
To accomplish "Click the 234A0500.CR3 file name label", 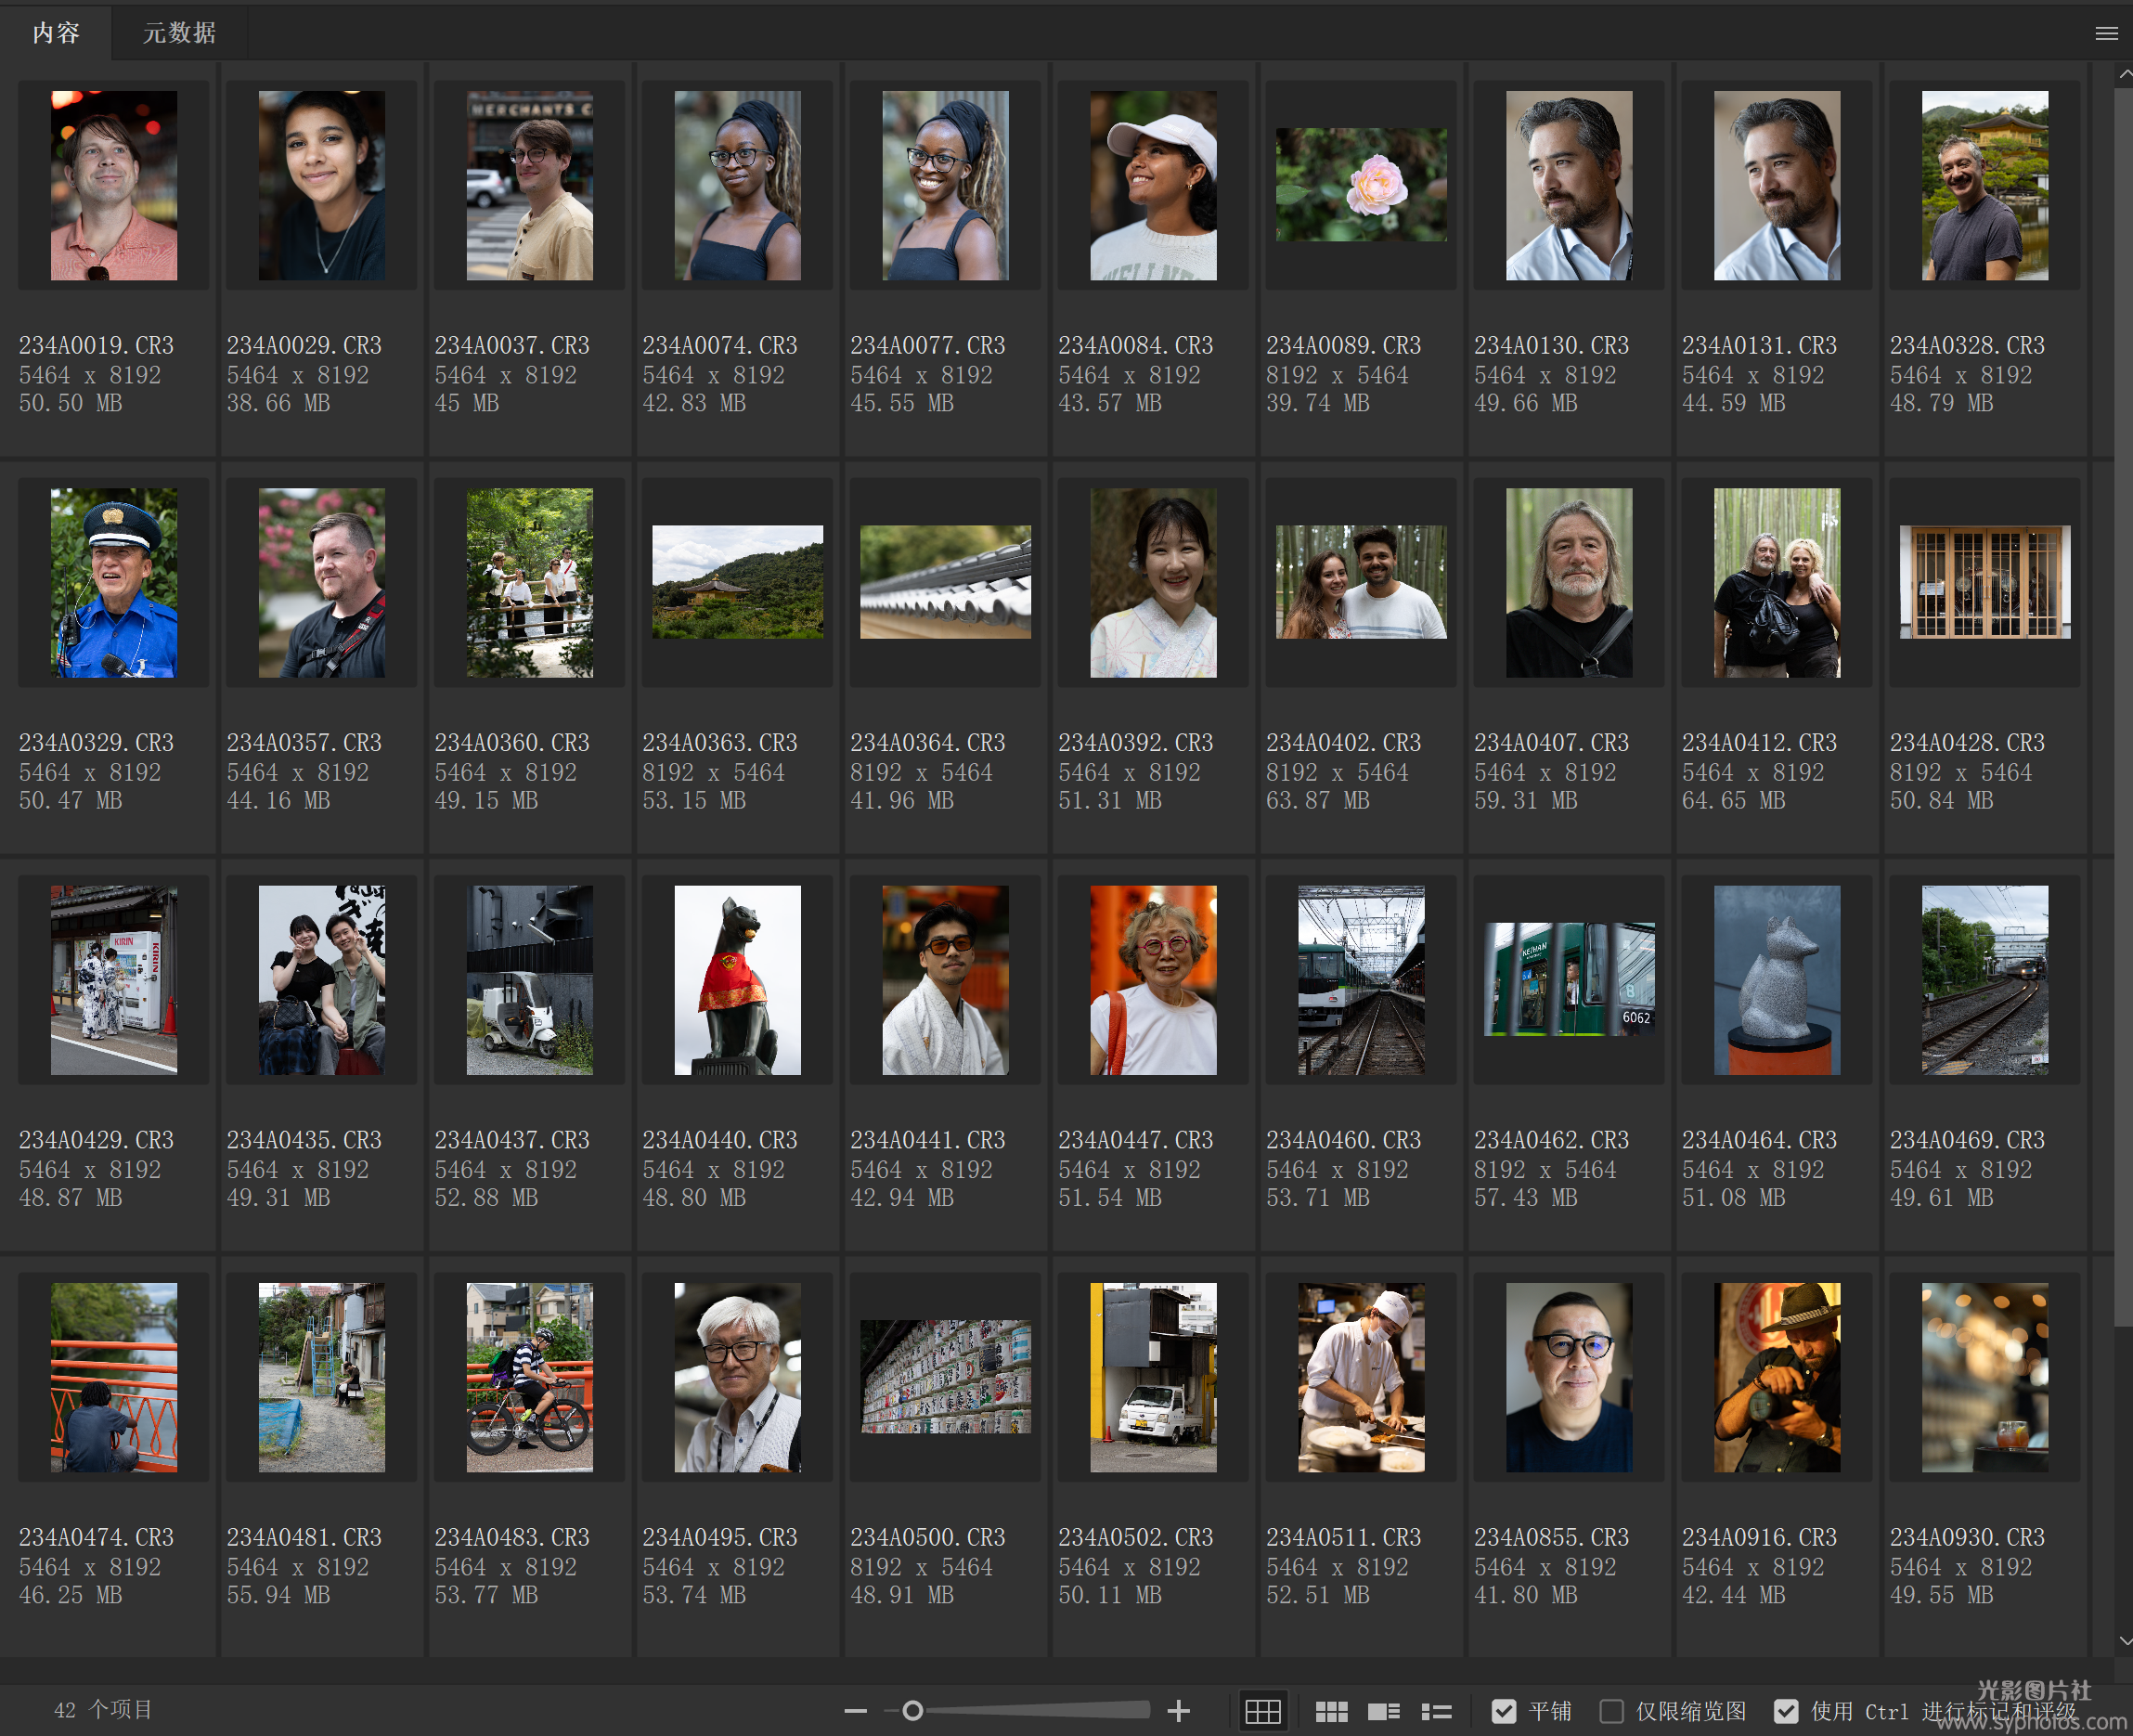I will [927, 1537].
